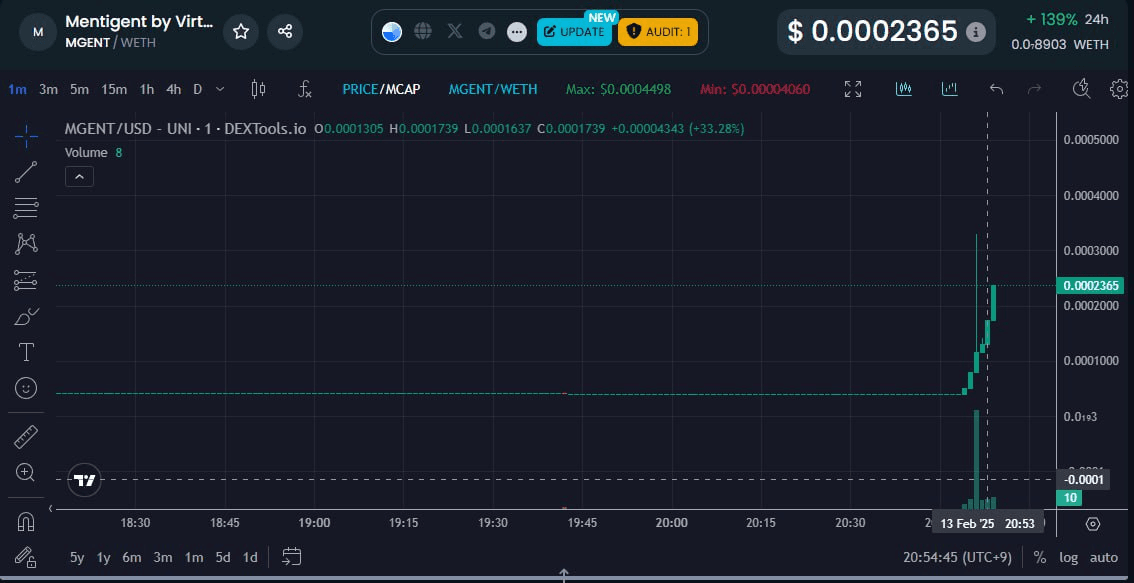Open timezone menu showing 20:54:45 (UTC+9)
The width and height of the screenshot is (1134, 583).
click(957, 557)
